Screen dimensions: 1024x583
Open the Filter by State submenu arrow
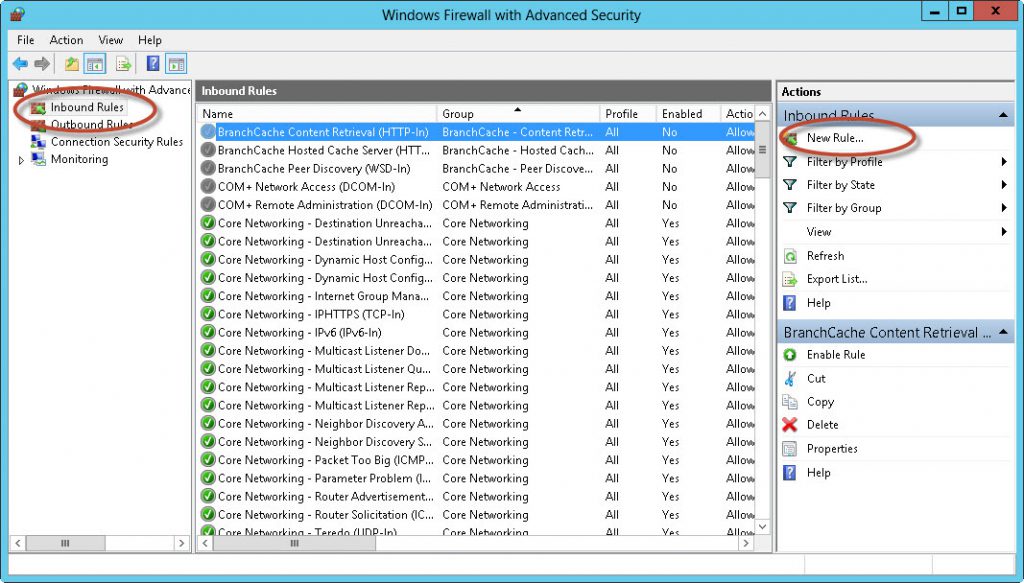[1004, 185]
